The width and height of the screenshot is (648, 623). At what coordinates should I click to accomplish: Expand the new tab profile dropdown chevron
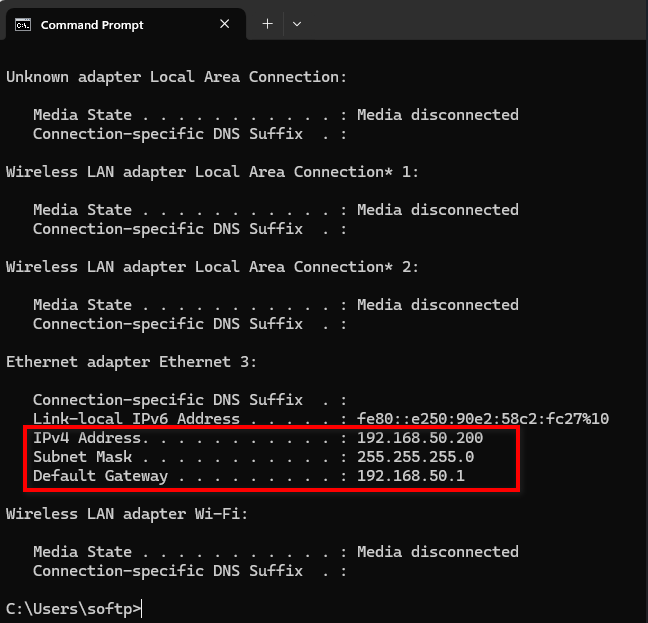pyautogui.click(x=297, y=24)
